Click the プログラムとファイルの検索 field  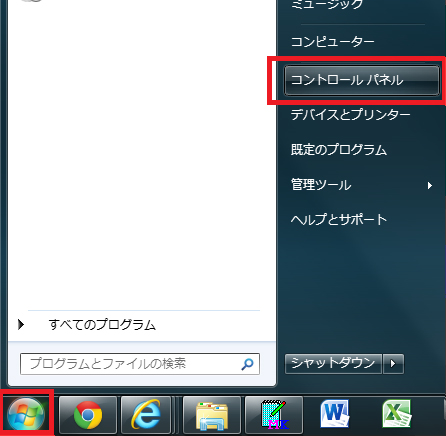pos(140,364)
